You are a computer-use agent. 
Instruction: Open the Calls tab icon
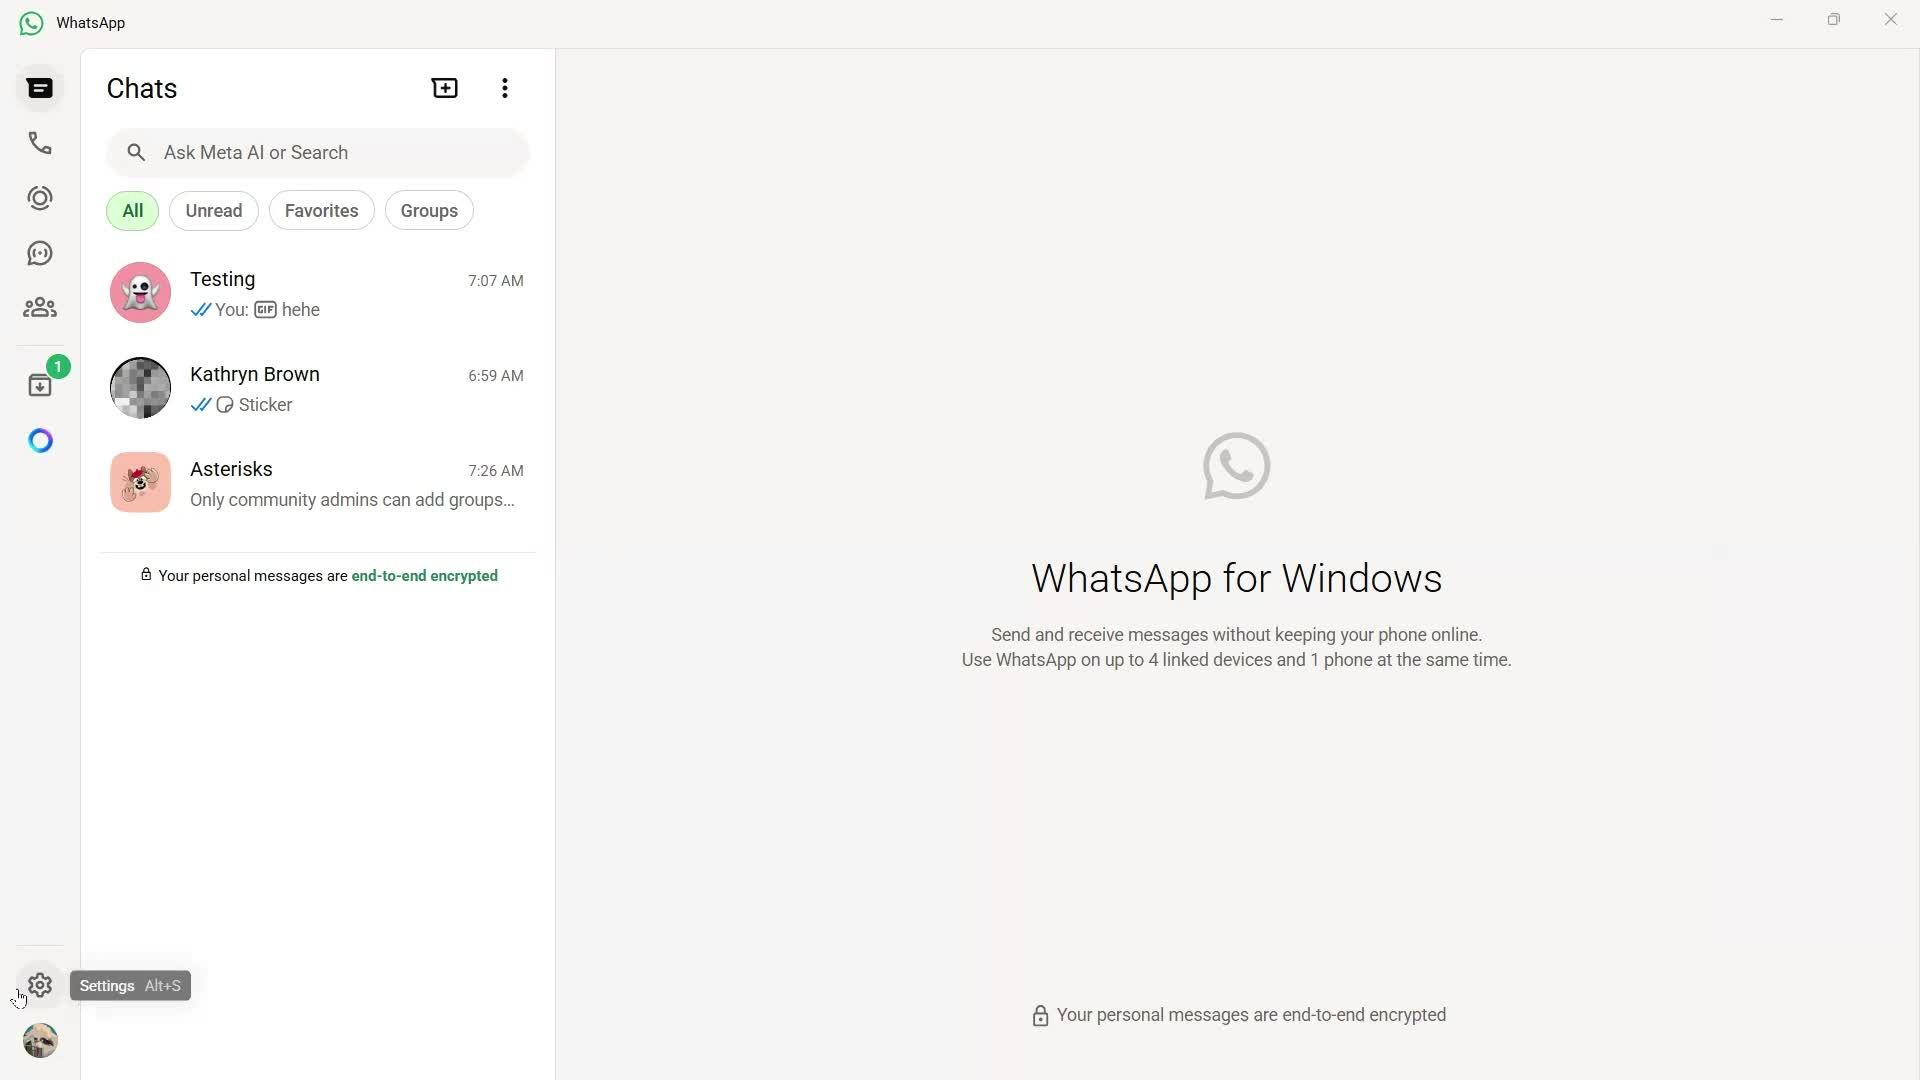[x=39, y=143]
